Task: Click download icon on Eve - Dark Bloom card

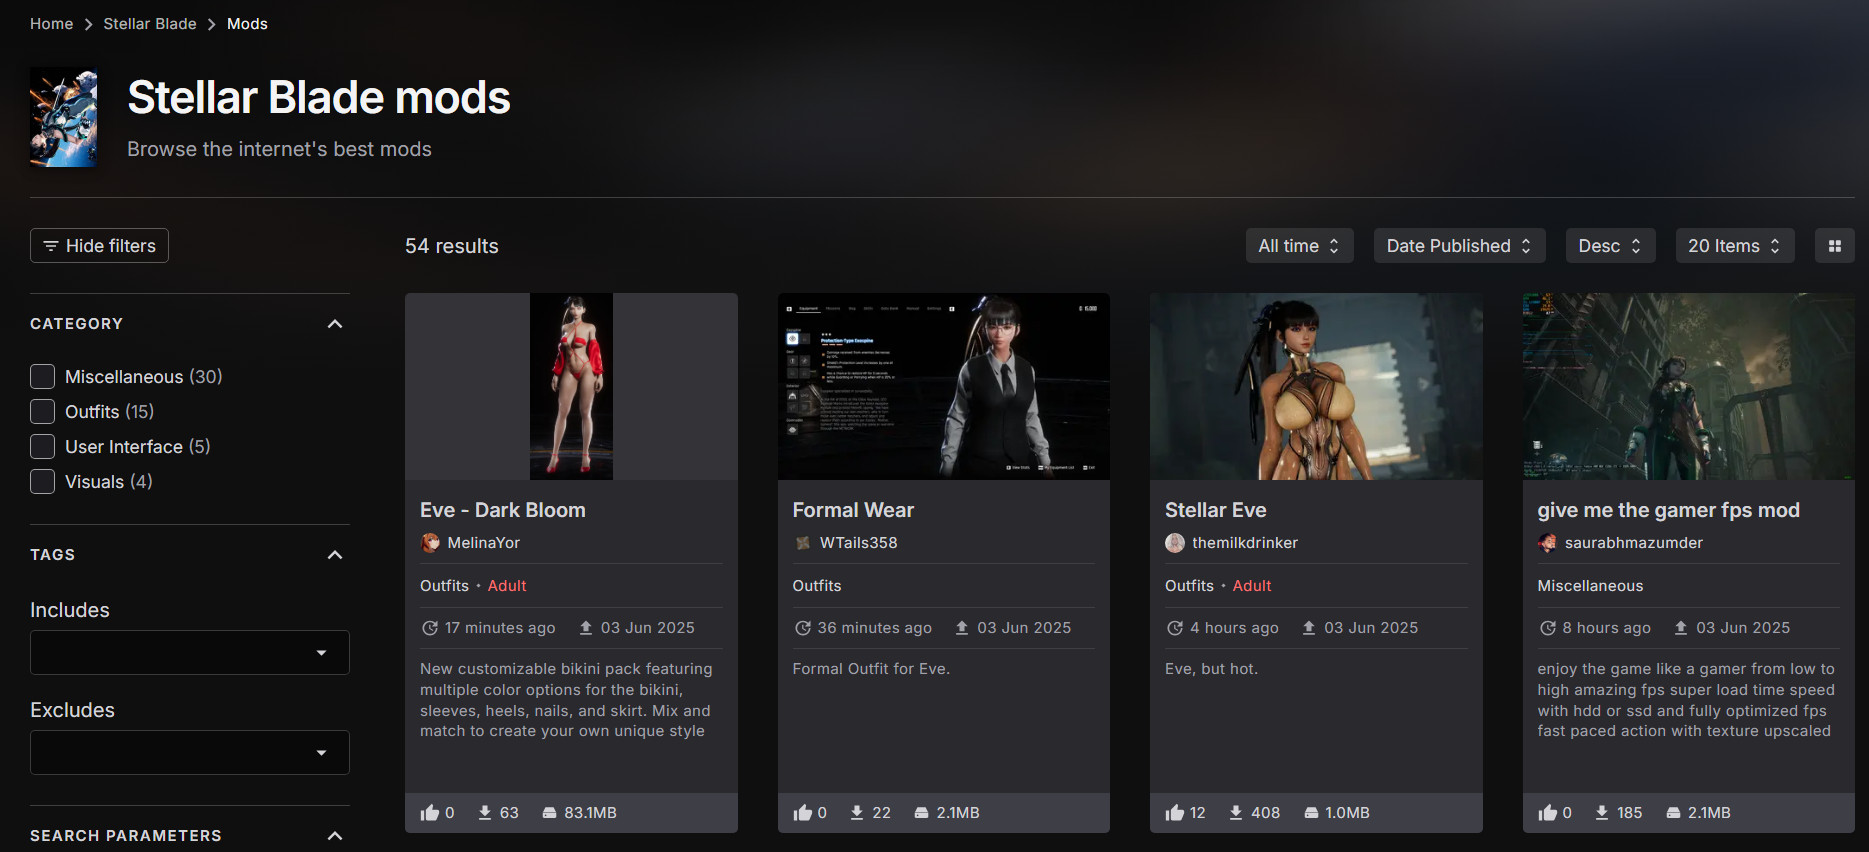Action: click(485, 813)
